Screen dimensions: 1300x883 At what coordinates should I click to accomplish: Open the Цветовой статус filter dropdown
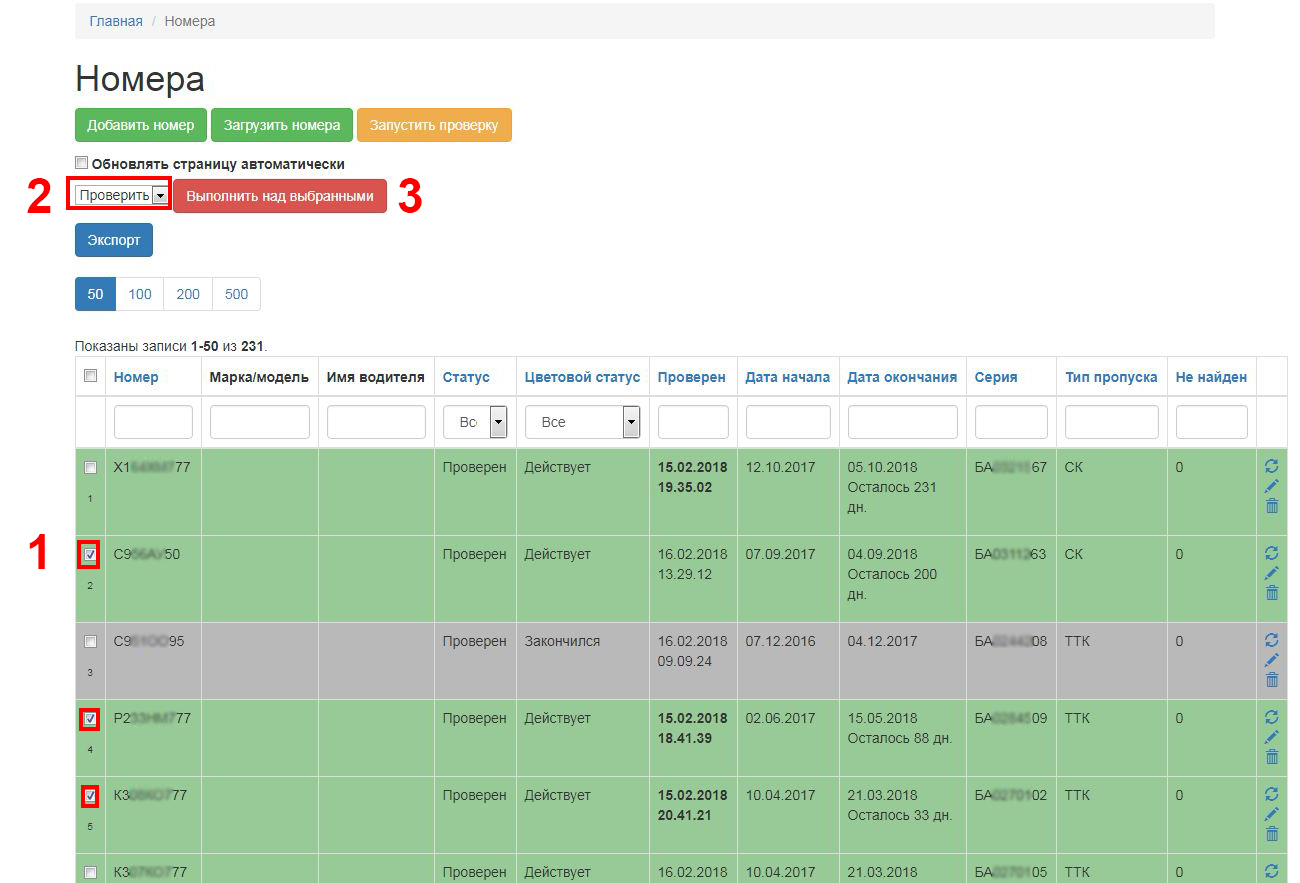click(x=582, y=422)
